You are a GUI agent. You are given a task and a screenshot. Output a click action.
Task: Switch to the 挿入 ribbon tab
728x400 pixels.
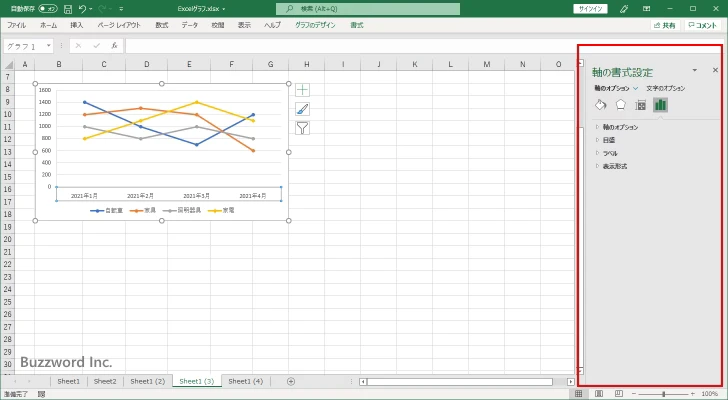click(77, 25)
